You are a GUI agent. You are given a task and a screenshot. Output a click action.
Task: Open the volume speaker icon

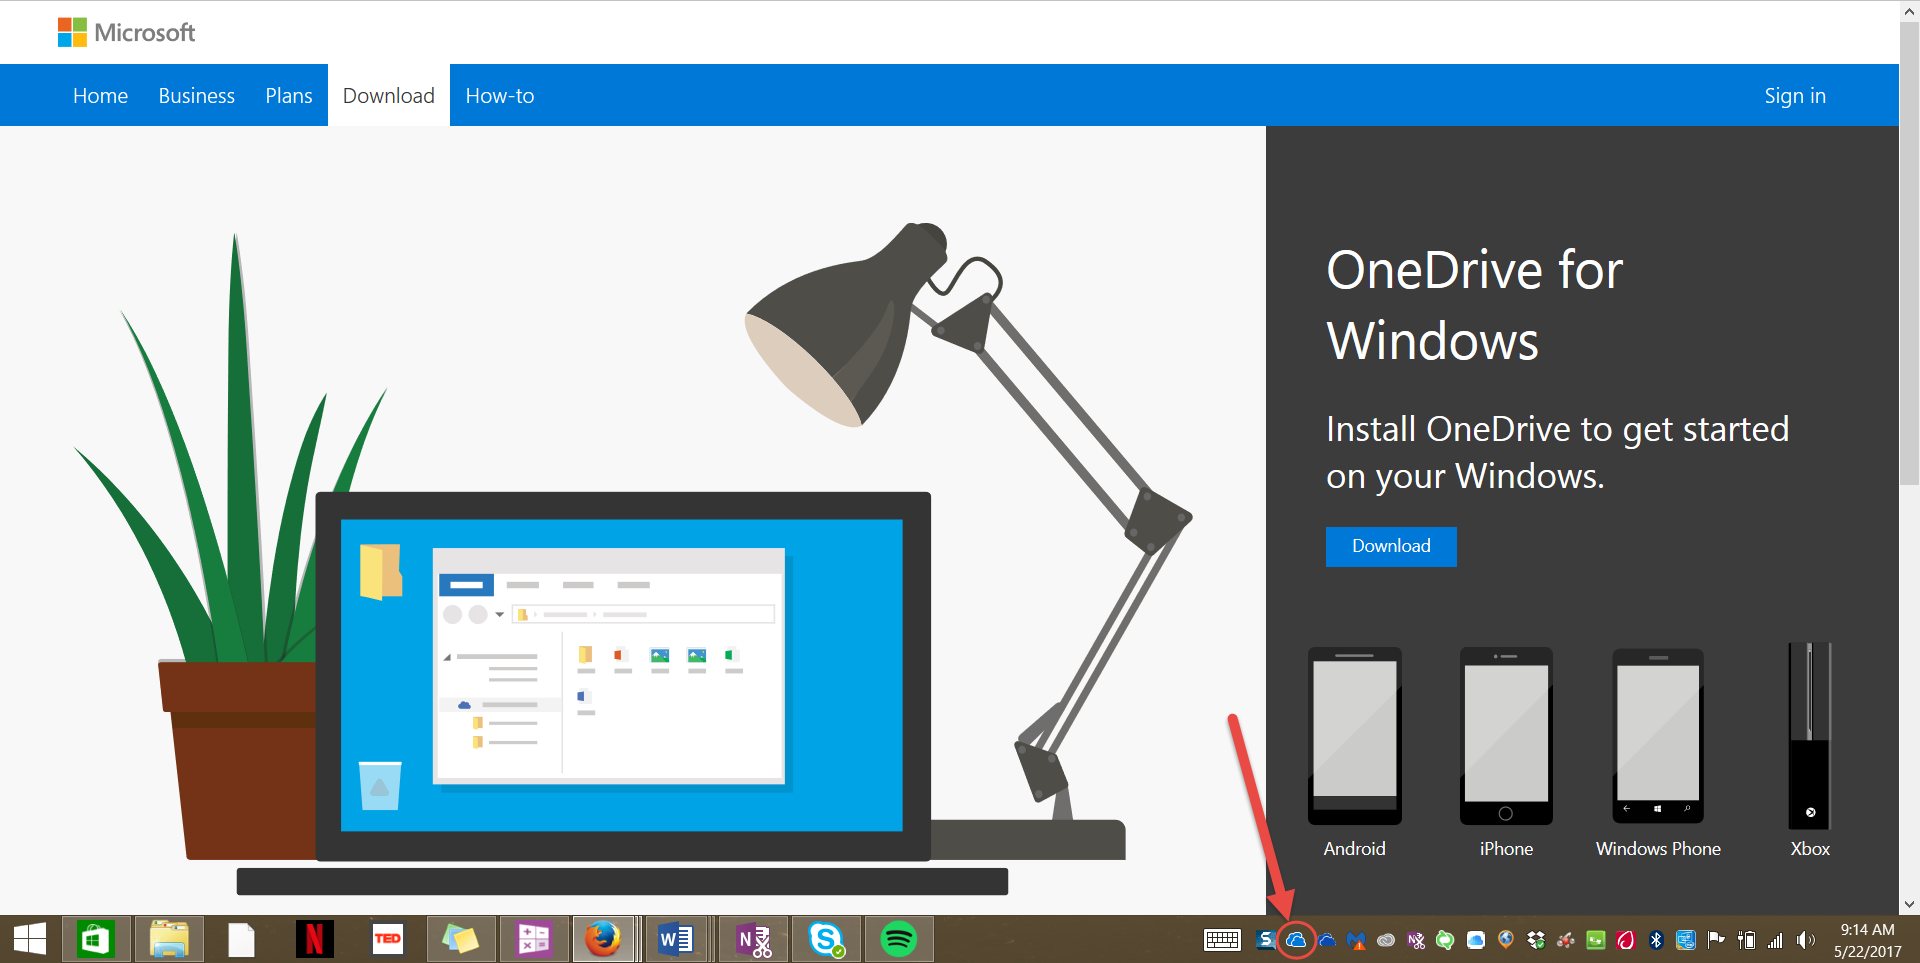pyautogui.click(x=1805, y=940)
